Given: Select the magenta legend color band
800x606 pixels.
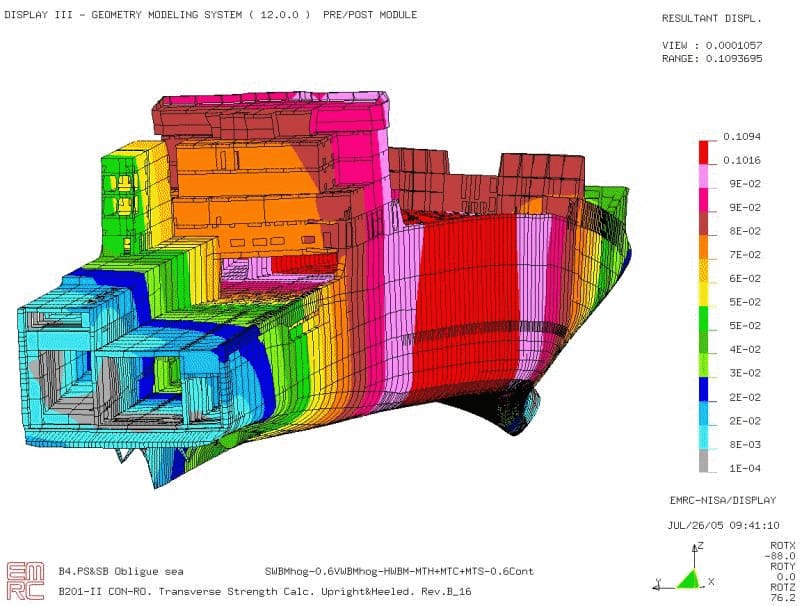Looking at the screenshot, I should 704,199.
